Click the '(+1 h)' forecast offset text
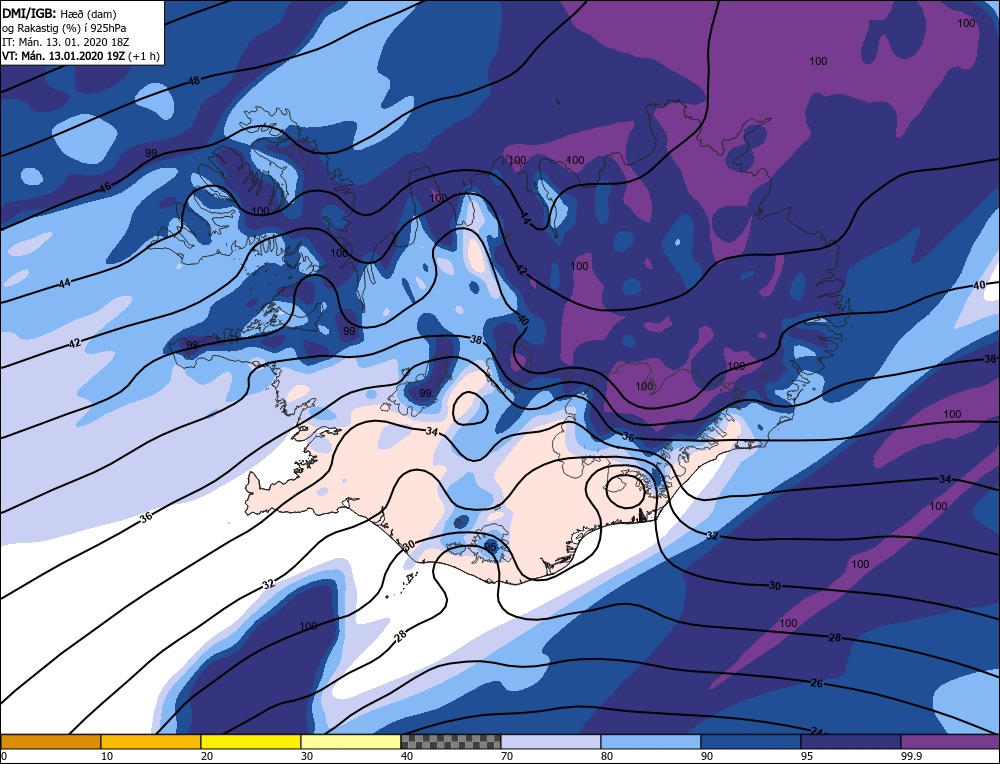Screen dimensions: 1000x764 (x=143, y=56)
